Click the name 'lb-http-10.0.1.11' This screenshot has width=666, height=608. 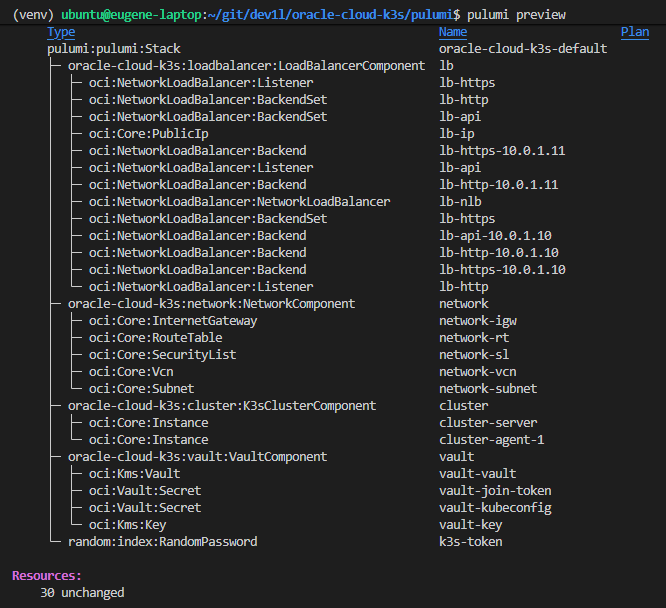[499, 185]
